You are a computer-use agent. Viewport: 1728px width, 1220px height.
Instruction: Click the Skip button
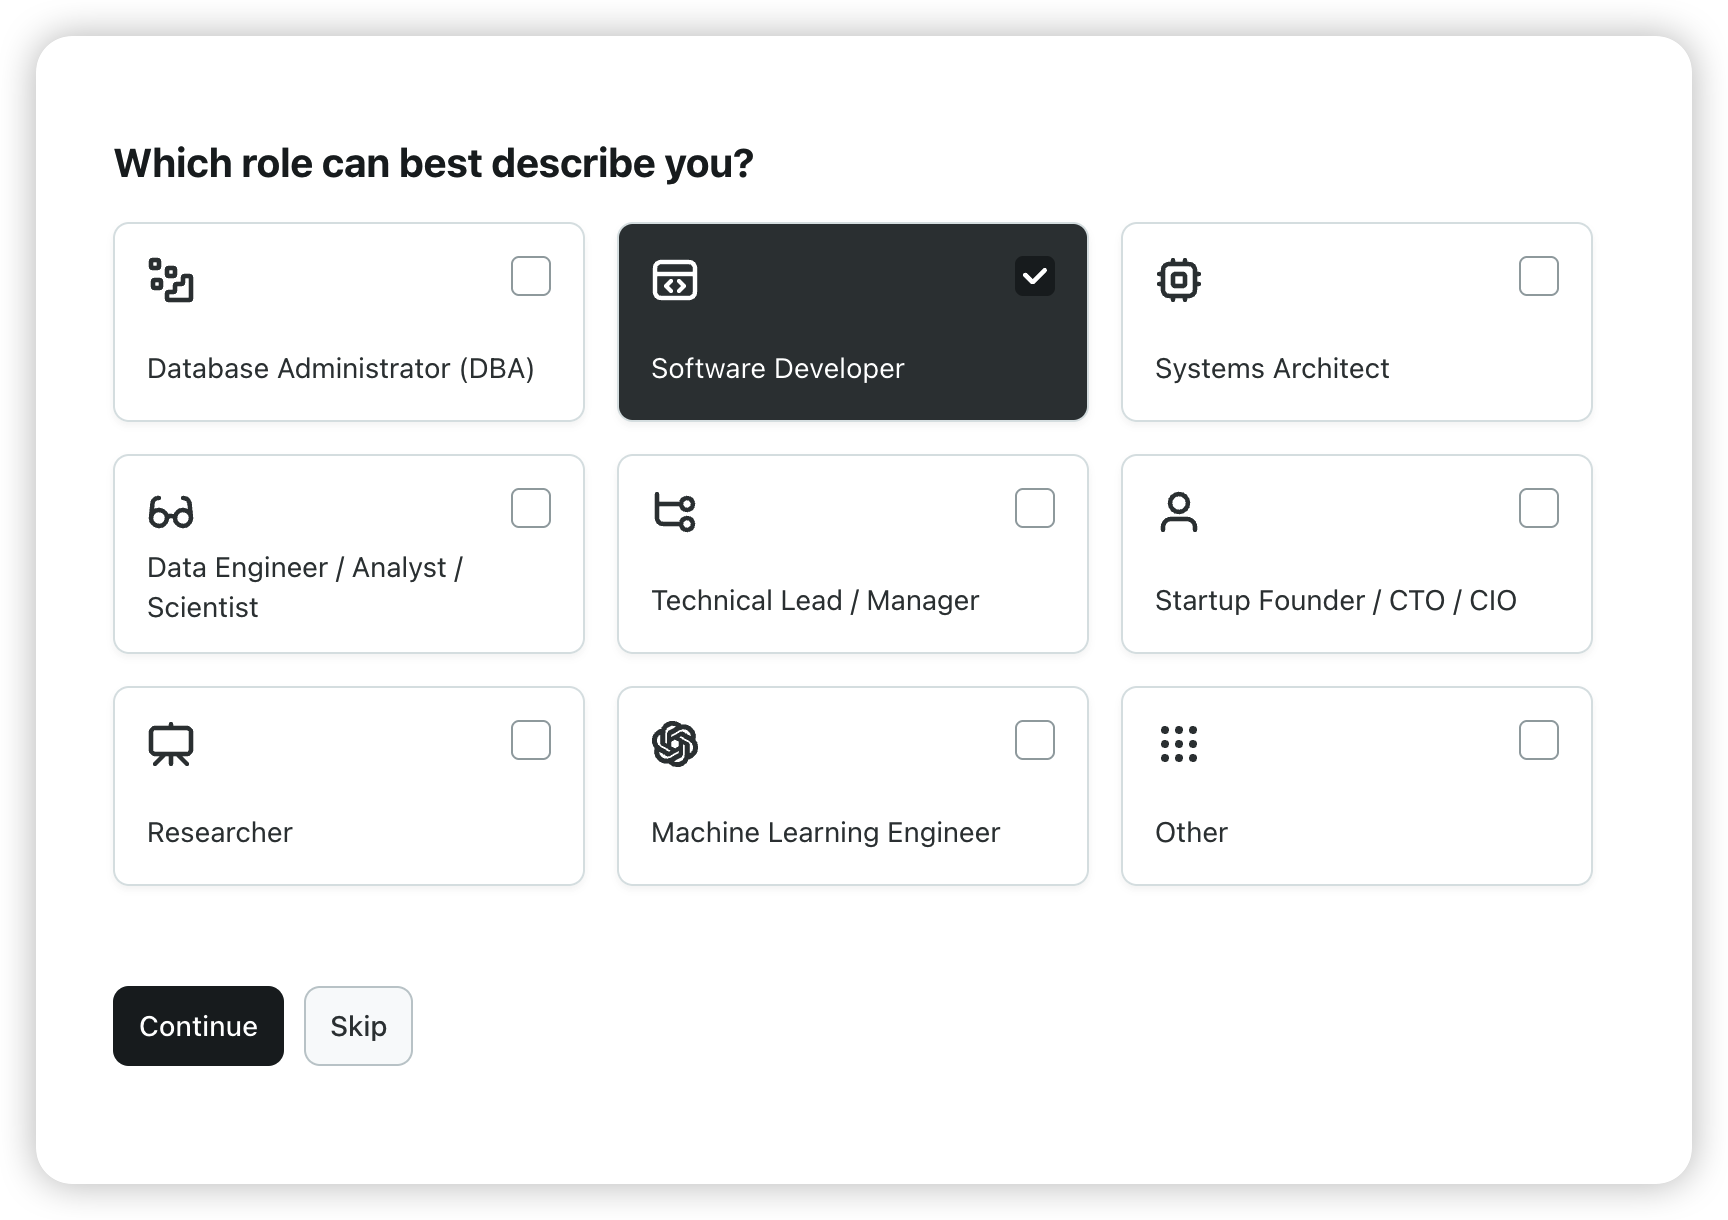coord(358,1026)
